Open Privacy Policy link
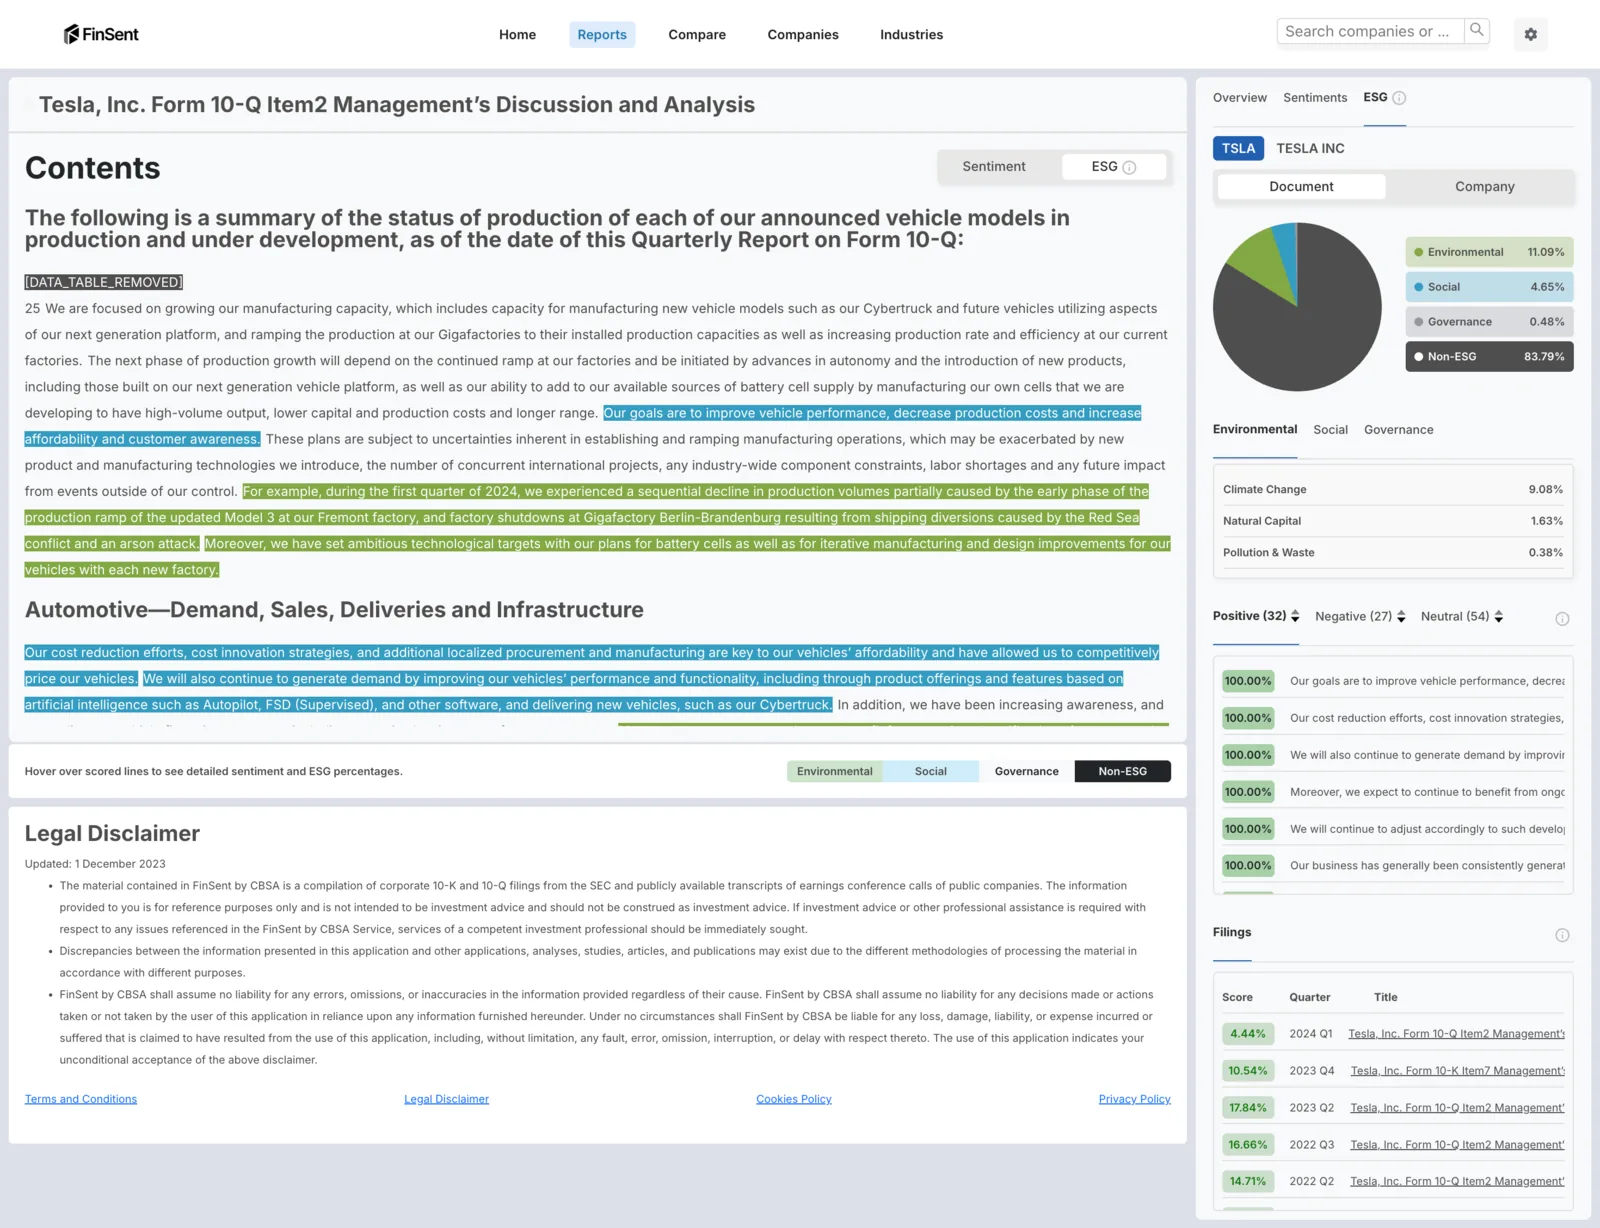 (1134, 1099)
